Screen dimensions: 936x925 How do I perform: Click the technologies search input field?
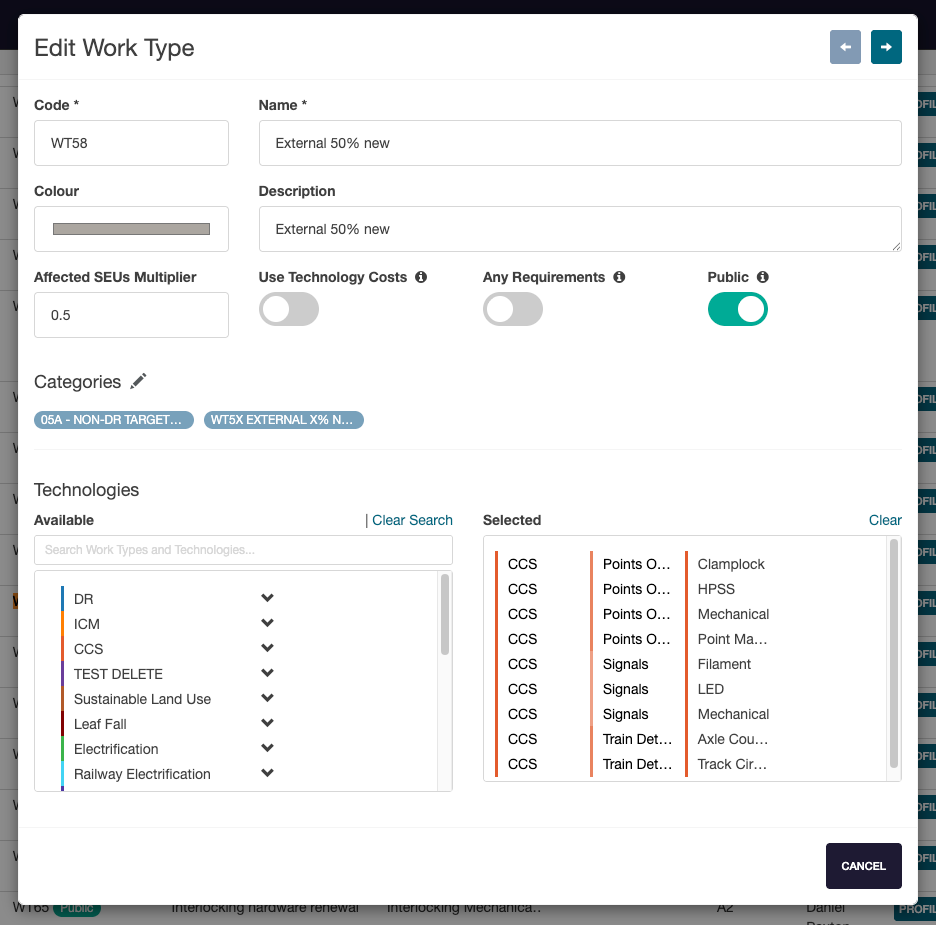coord(243,550)
